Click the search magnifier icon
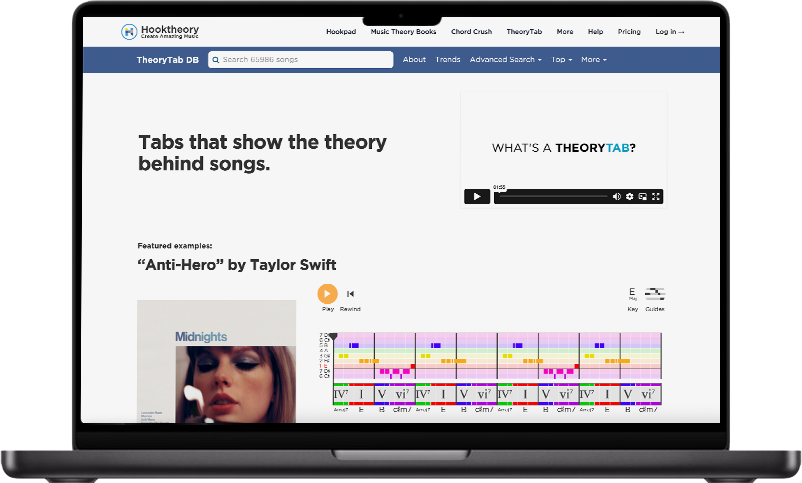The image size is (802, 483). click(x=216, y=60)
